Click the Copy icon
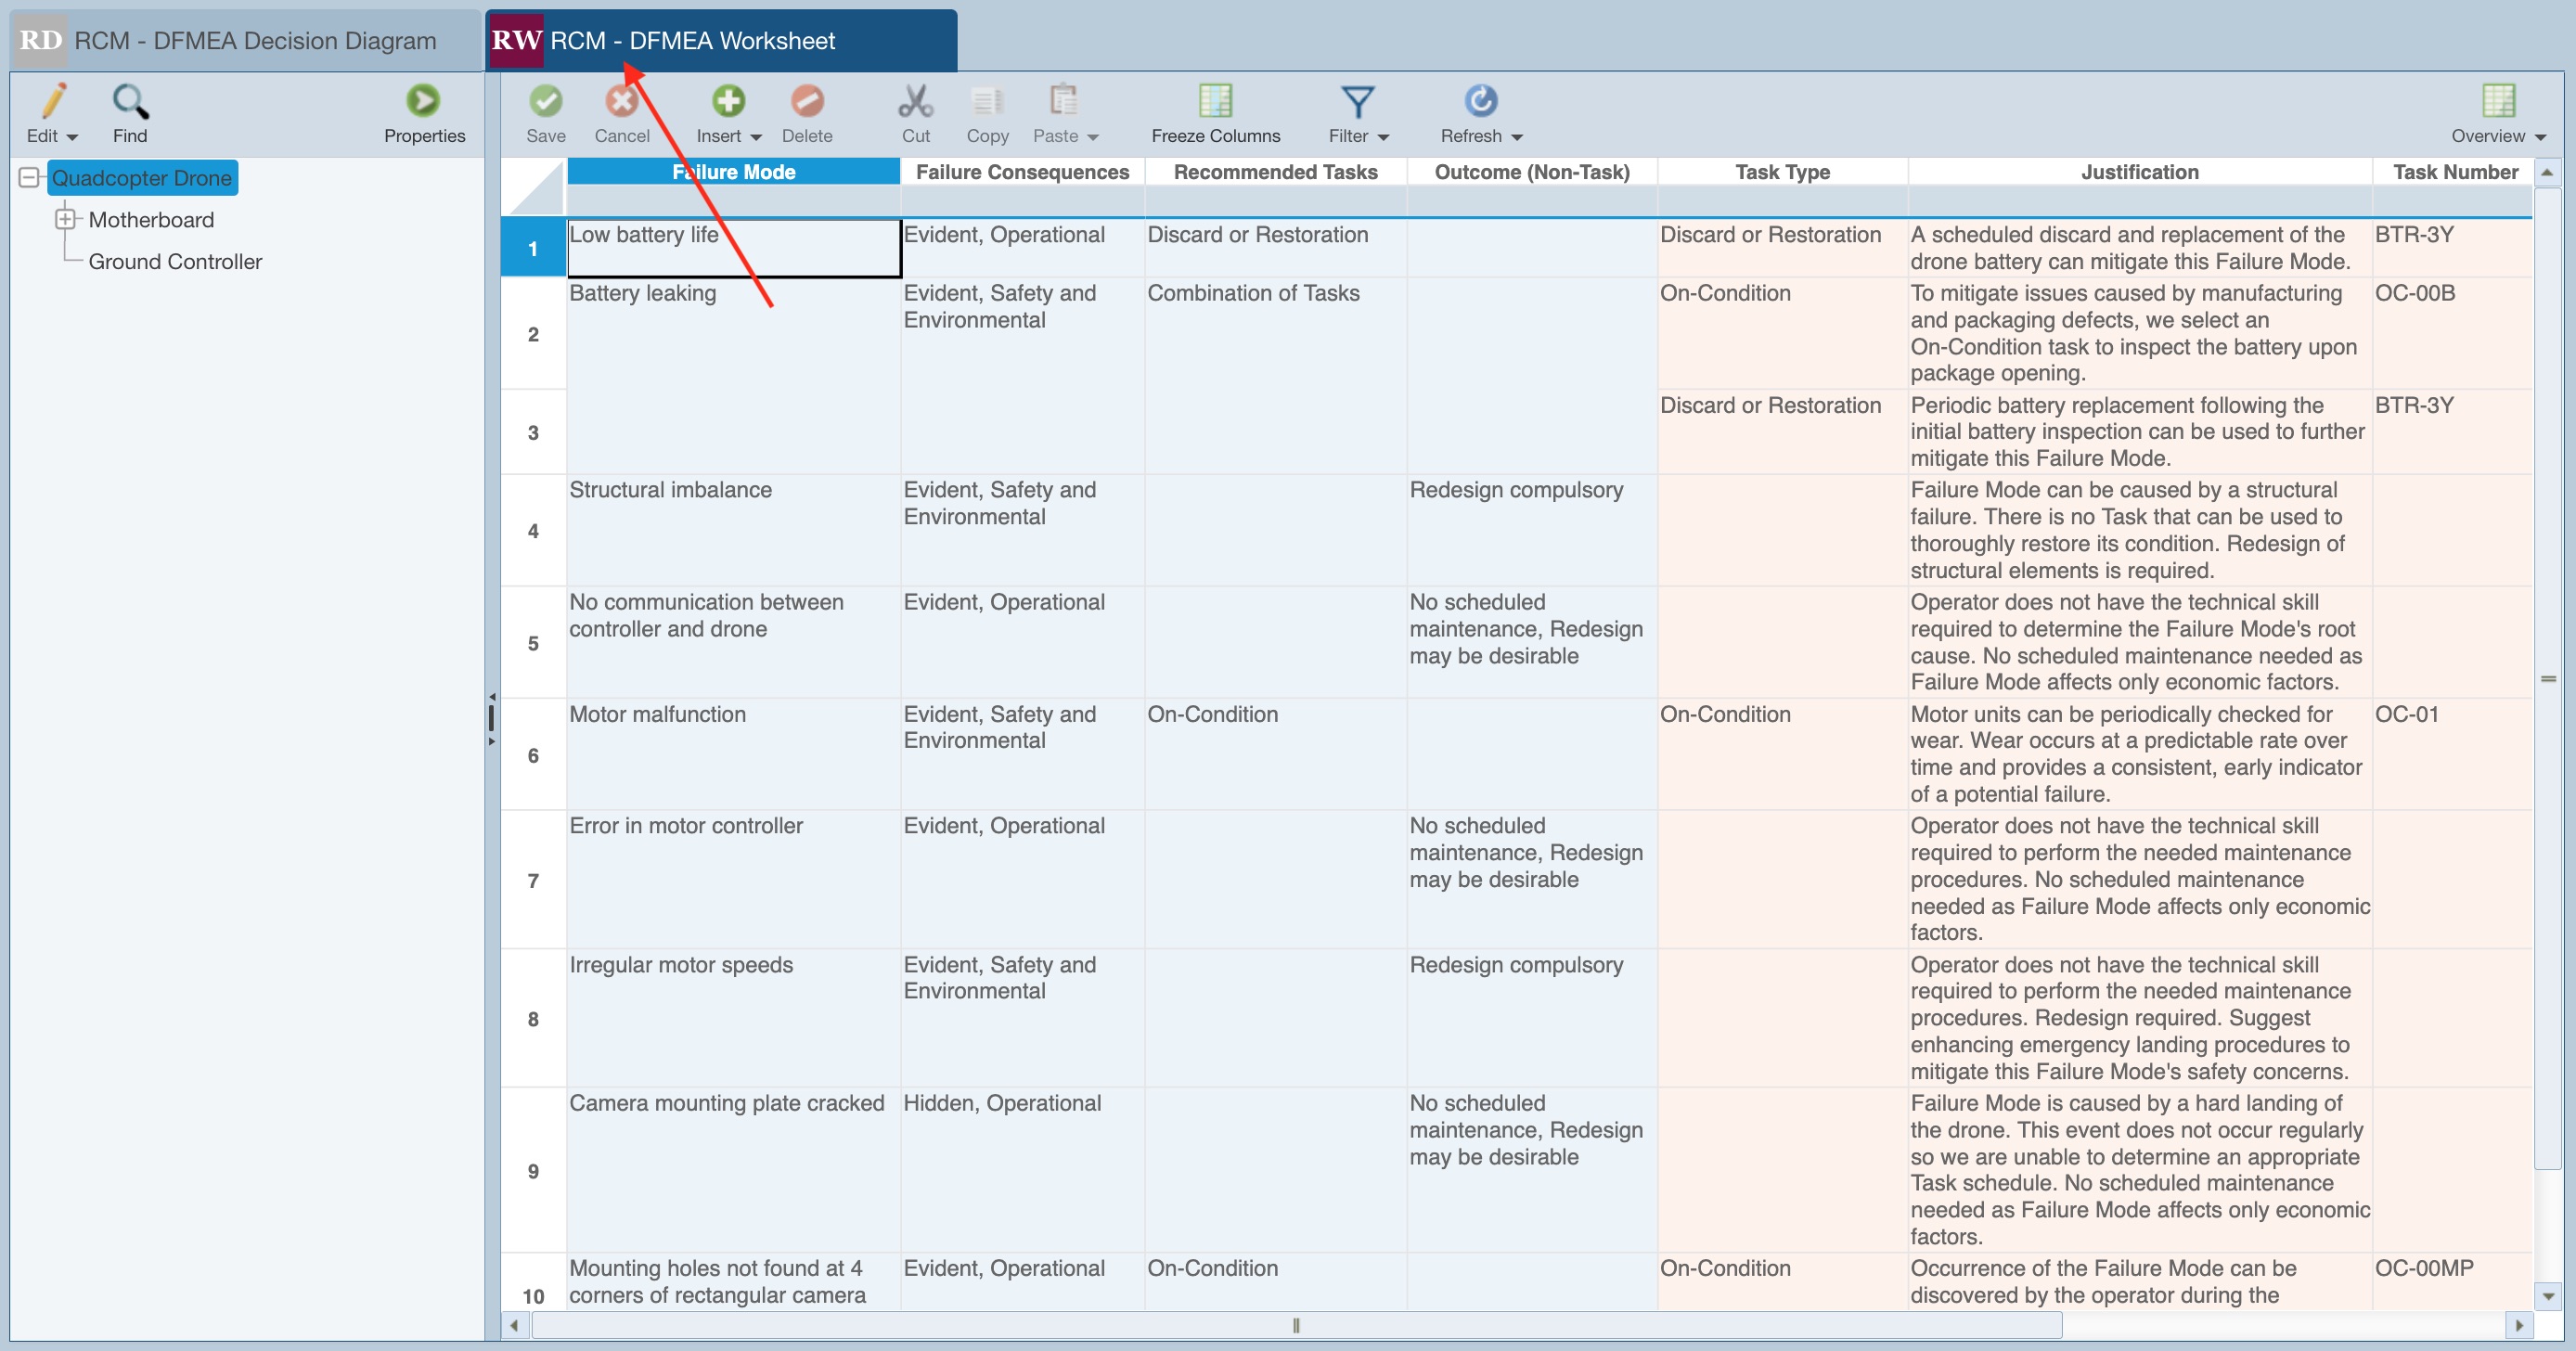 pos(987,101)
